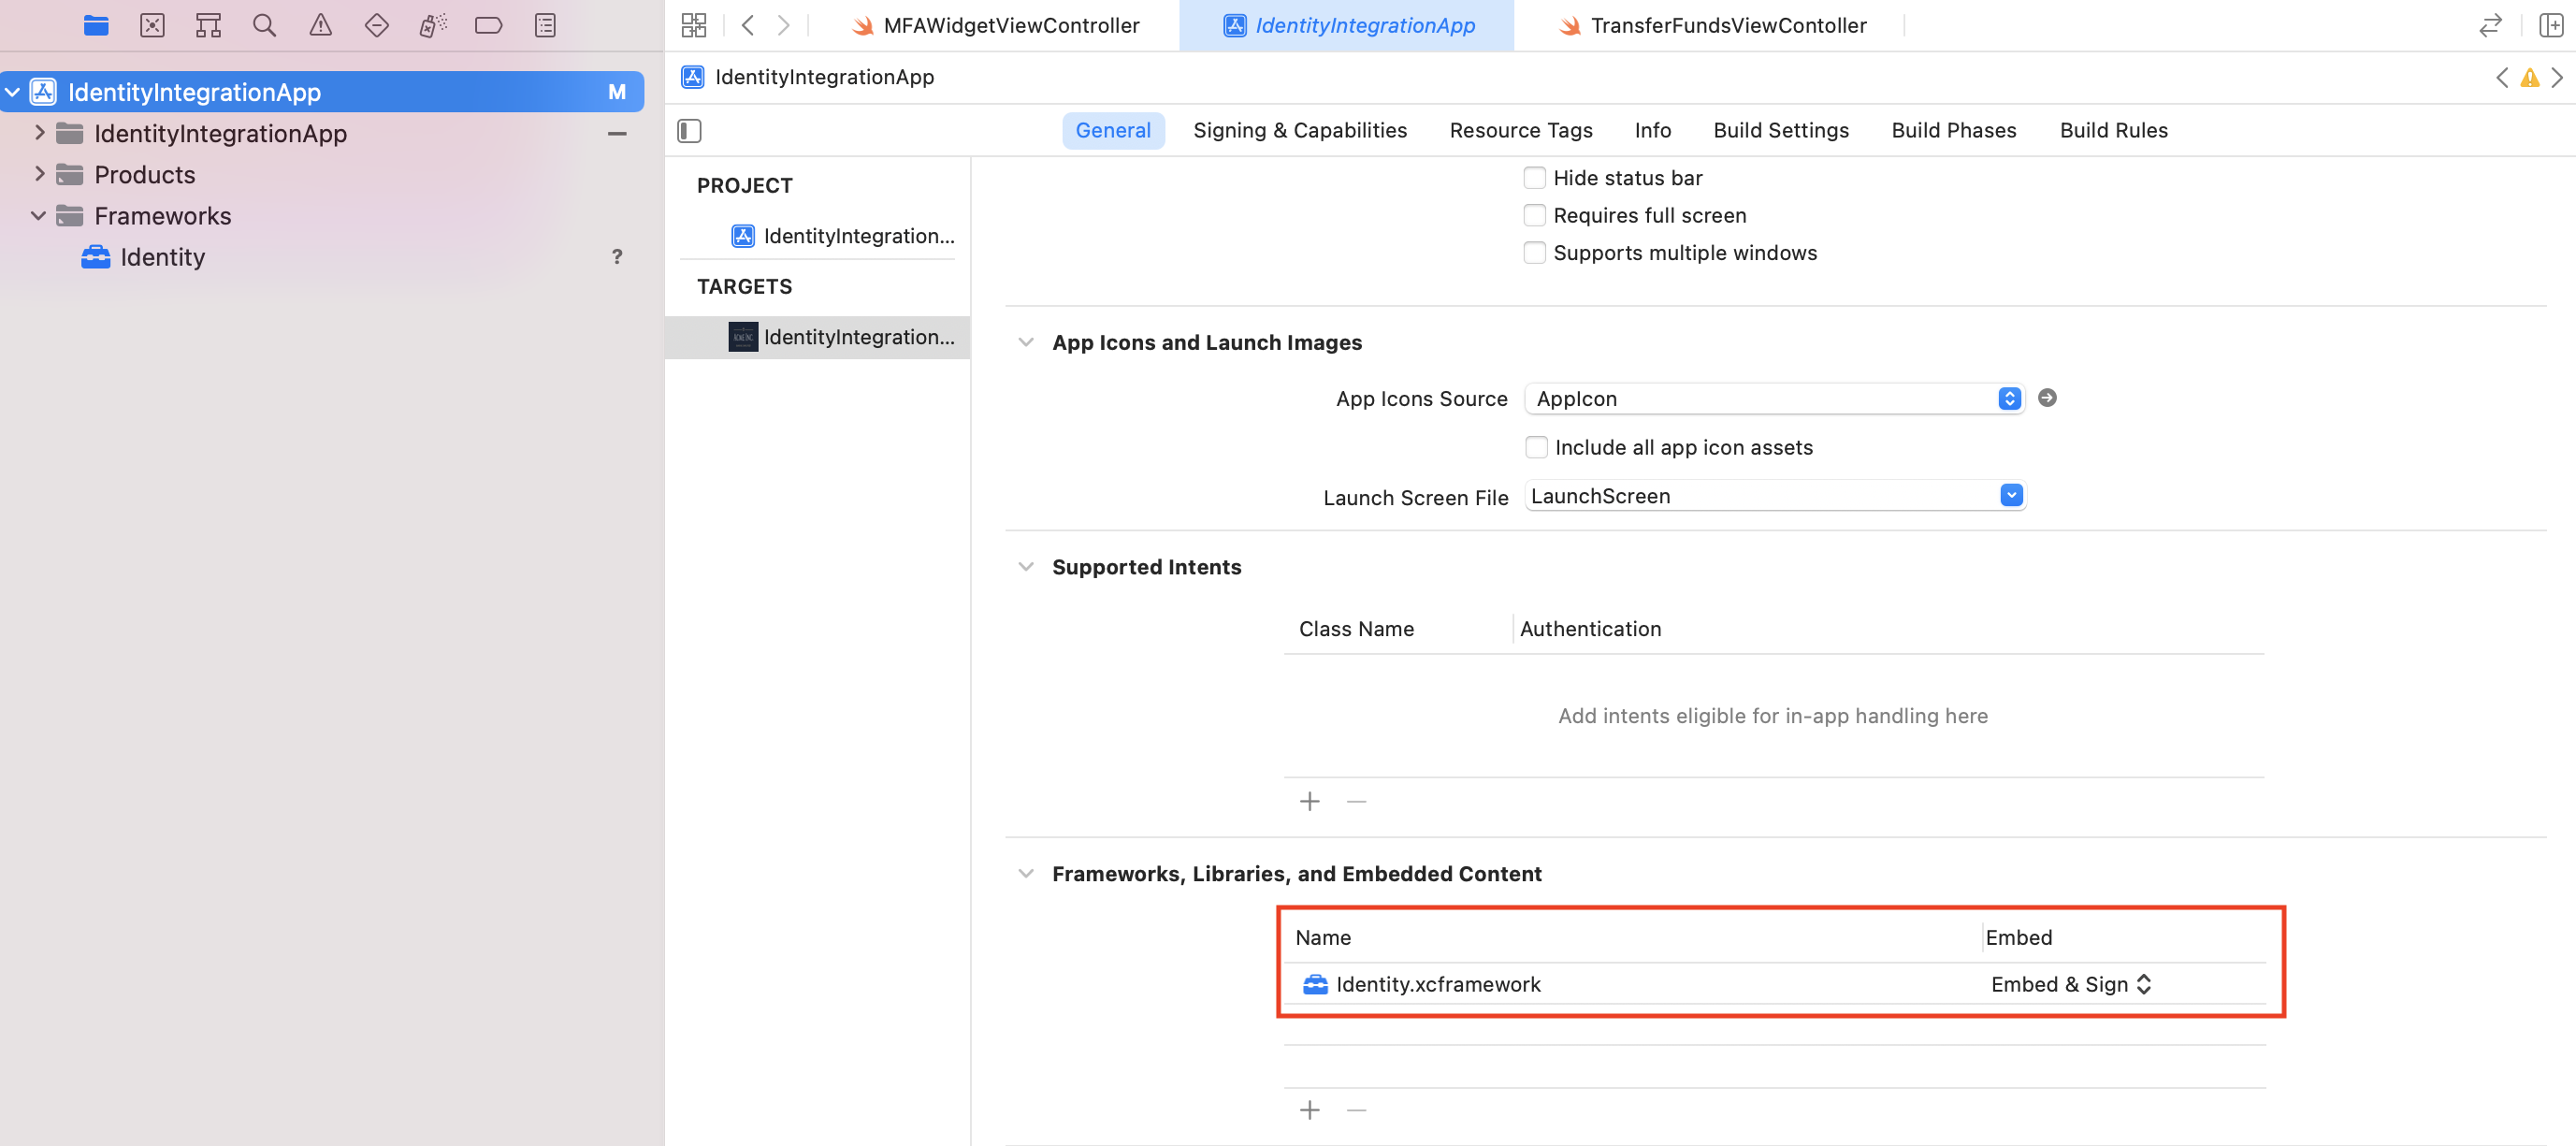Open the Symbol navigator icon
Viewport: 2576px width, 1146px height.
pyautogui.click(x=208, y=25)
